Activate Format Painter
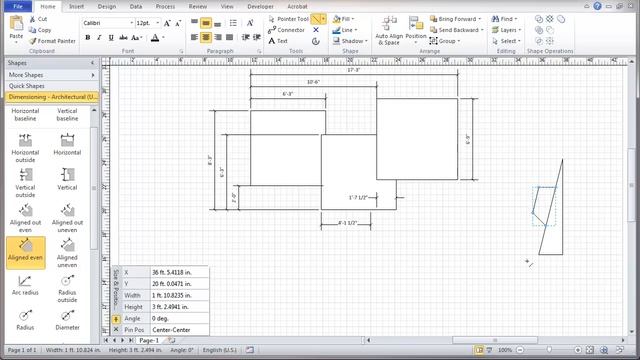 [52, 41]
